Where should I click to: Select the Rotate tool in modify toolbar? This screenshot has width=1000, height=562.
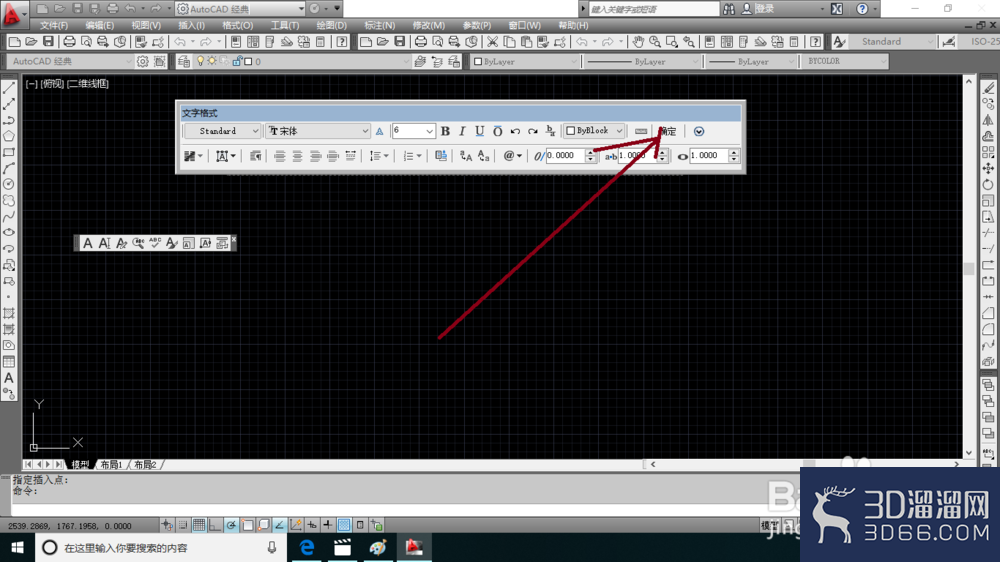point(989,184)
